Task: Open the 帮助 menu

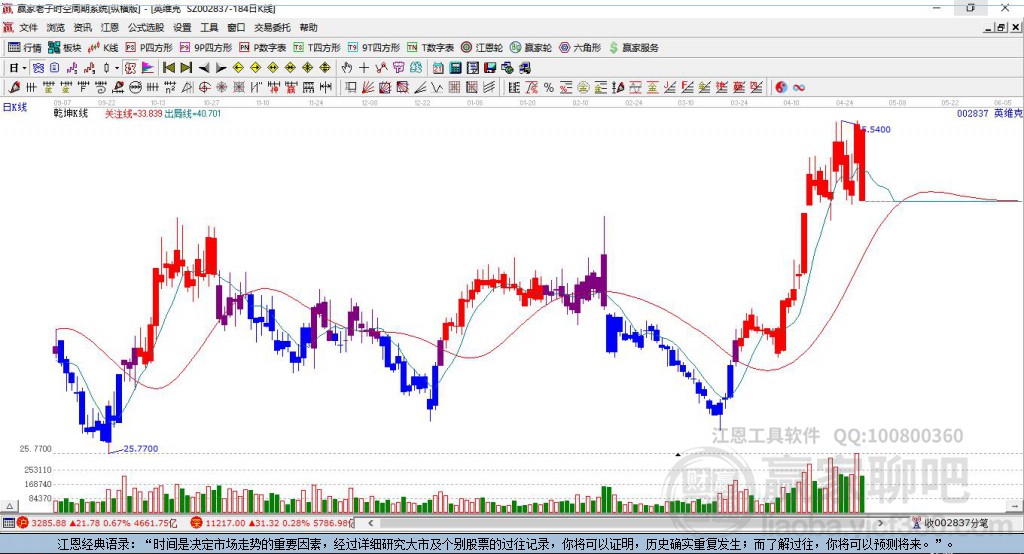Action: (x=308, y=27)
